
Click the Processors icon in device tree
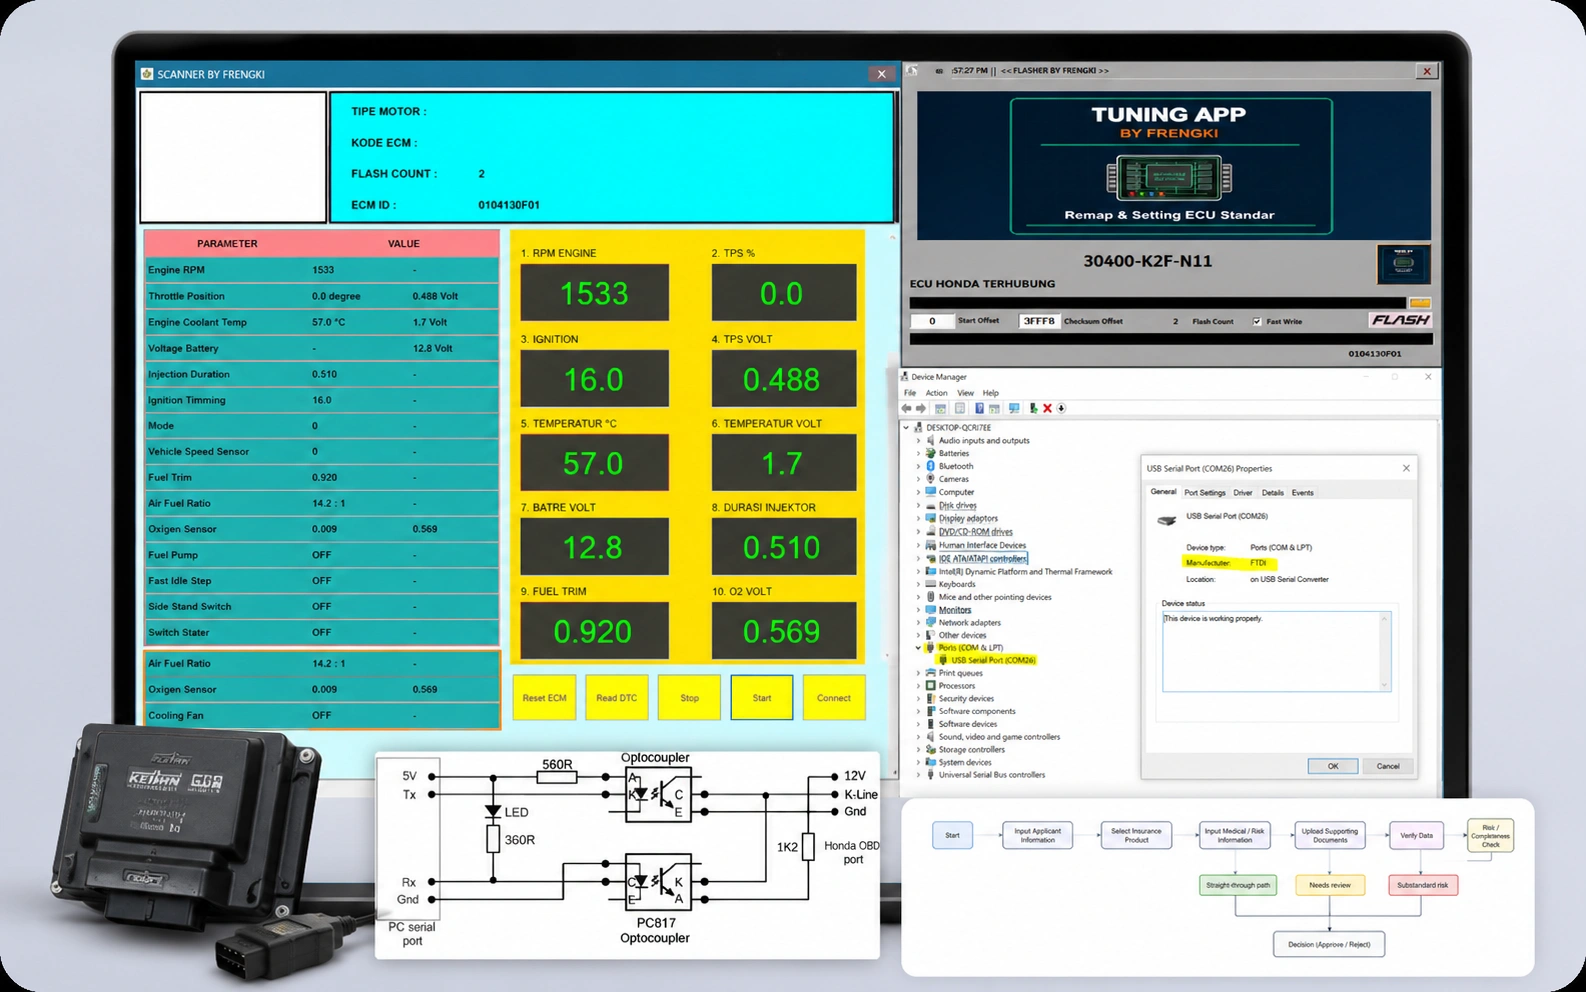(x=930, y=686)
